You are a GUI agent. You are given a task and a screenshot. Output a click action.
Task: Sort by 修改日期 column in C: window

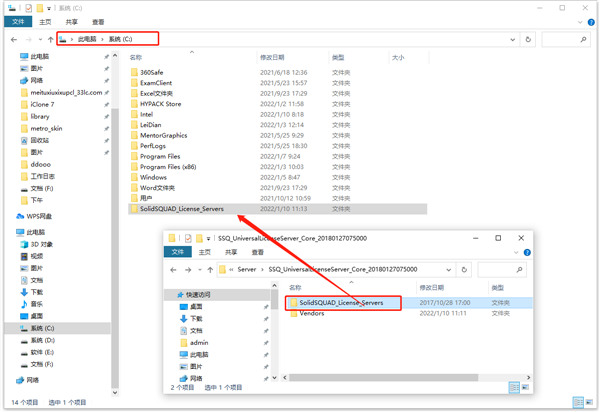[272, 57]
